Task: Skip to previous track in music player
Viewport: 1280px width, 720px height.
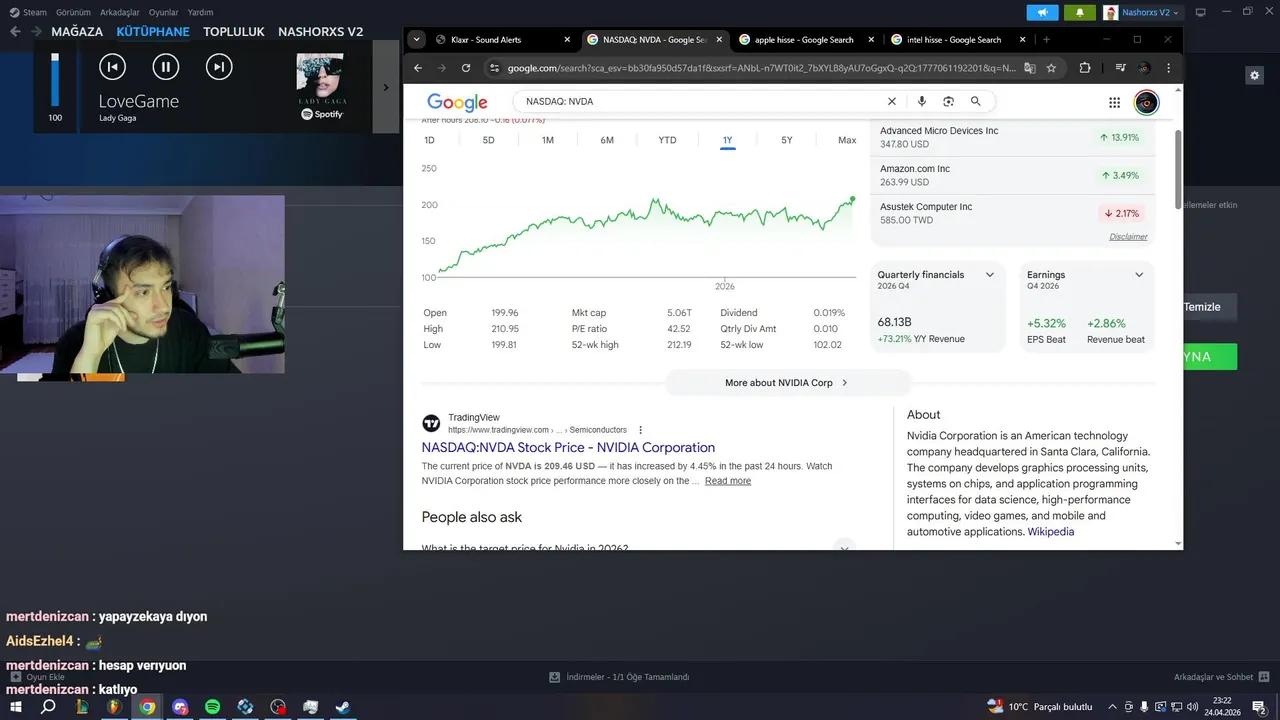Action: click(113, 67)
